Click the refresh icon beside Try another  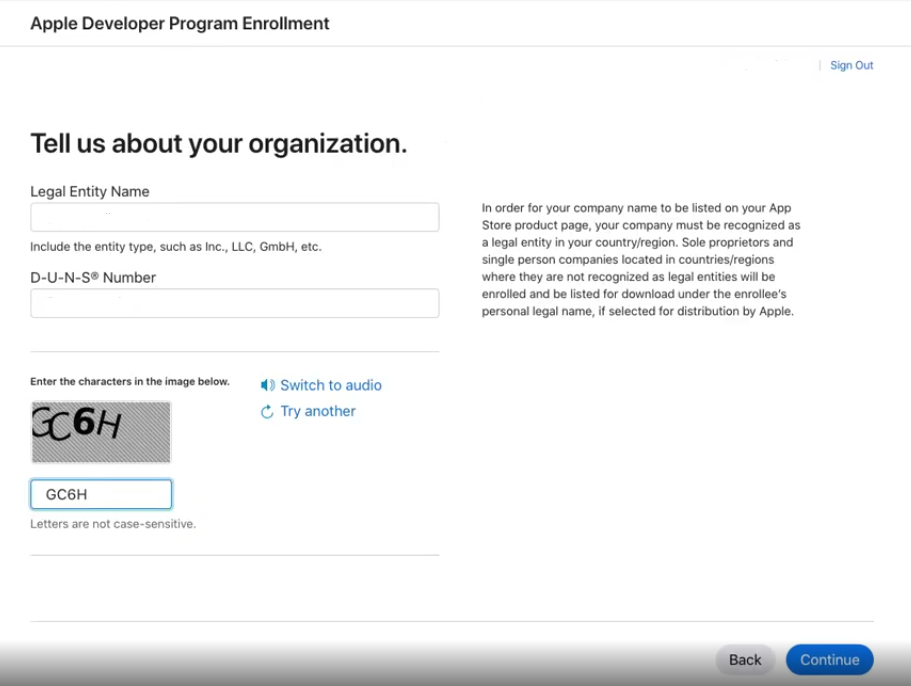coord(267,412)
